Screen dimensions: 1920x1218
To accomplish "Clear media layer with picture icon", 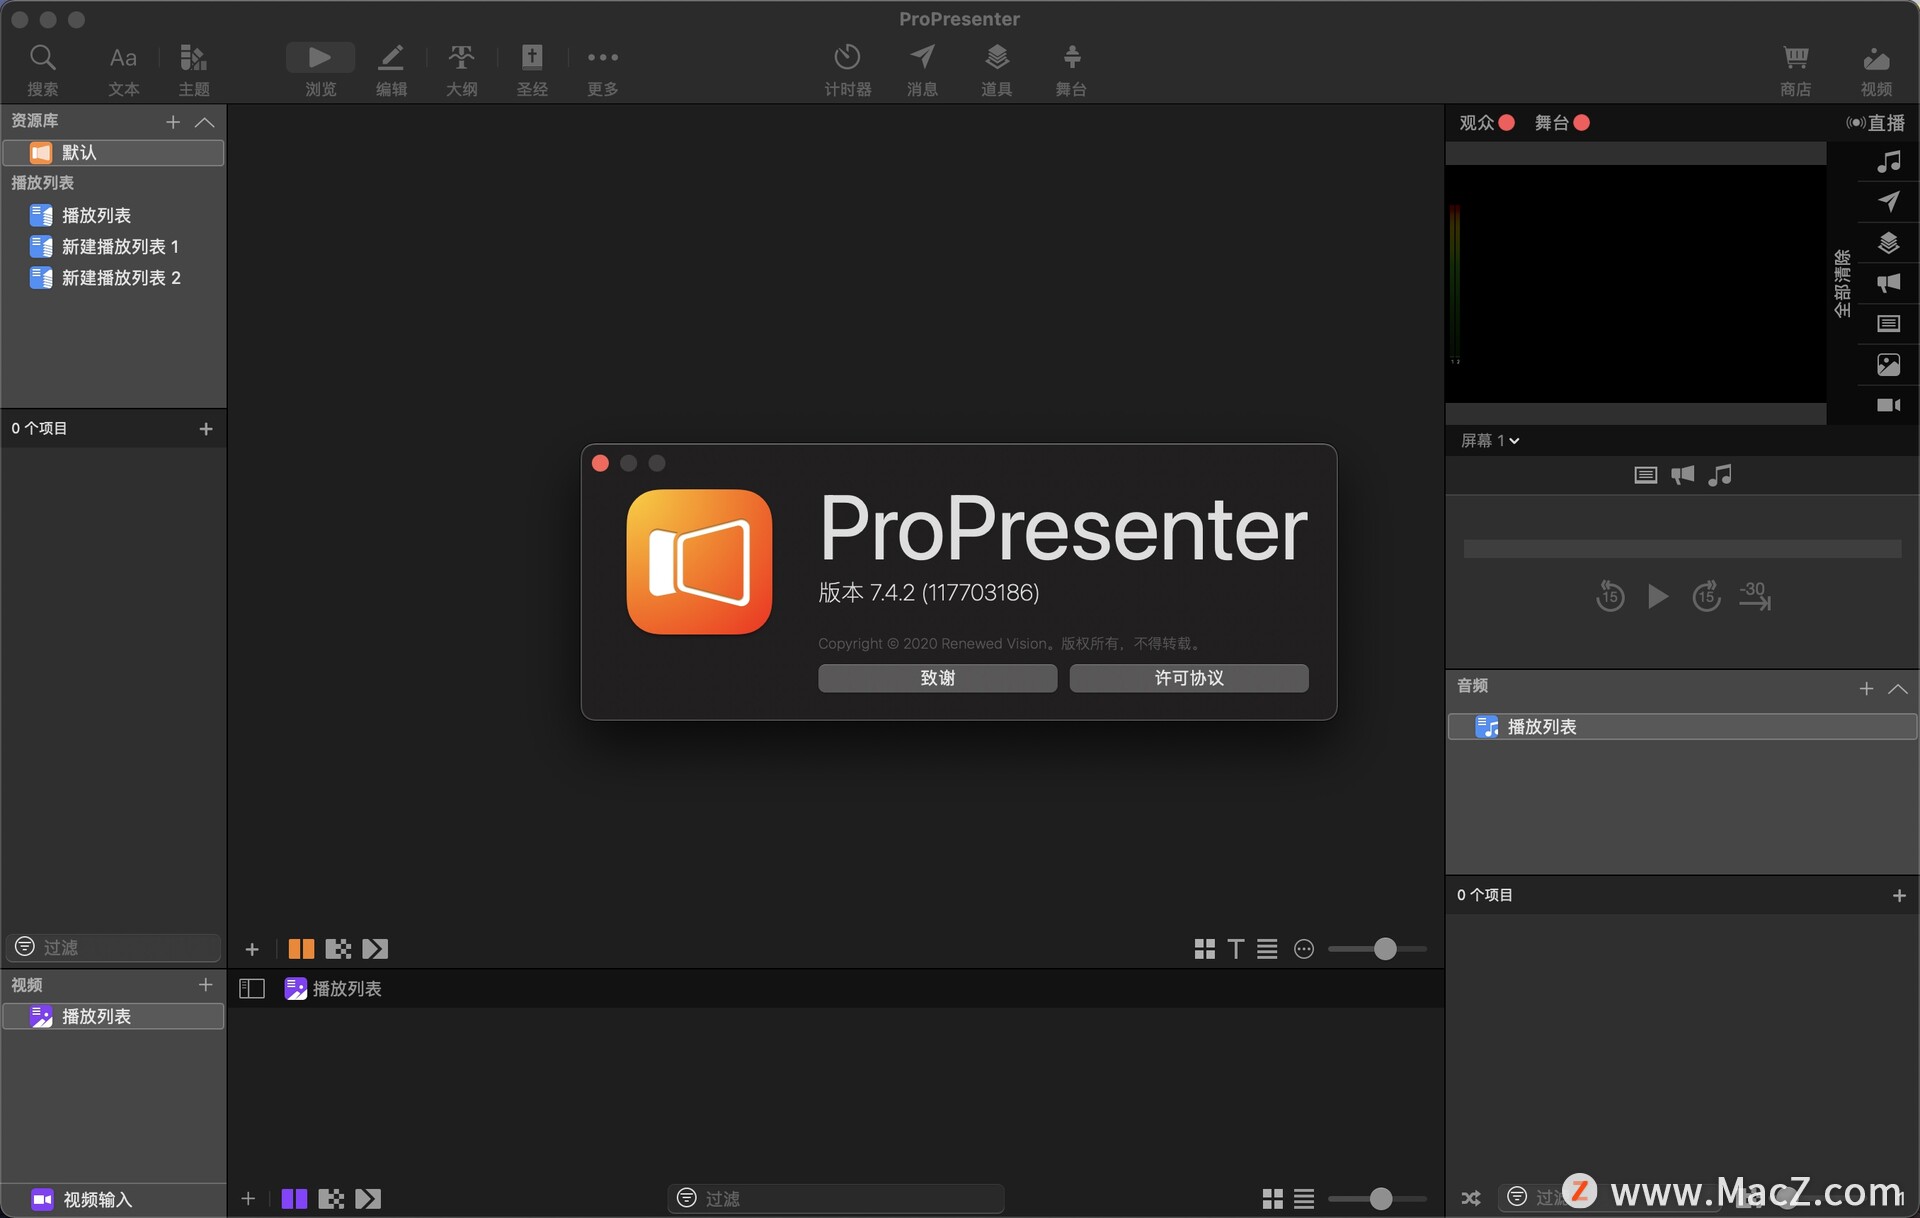I will tap(1888, 364).
